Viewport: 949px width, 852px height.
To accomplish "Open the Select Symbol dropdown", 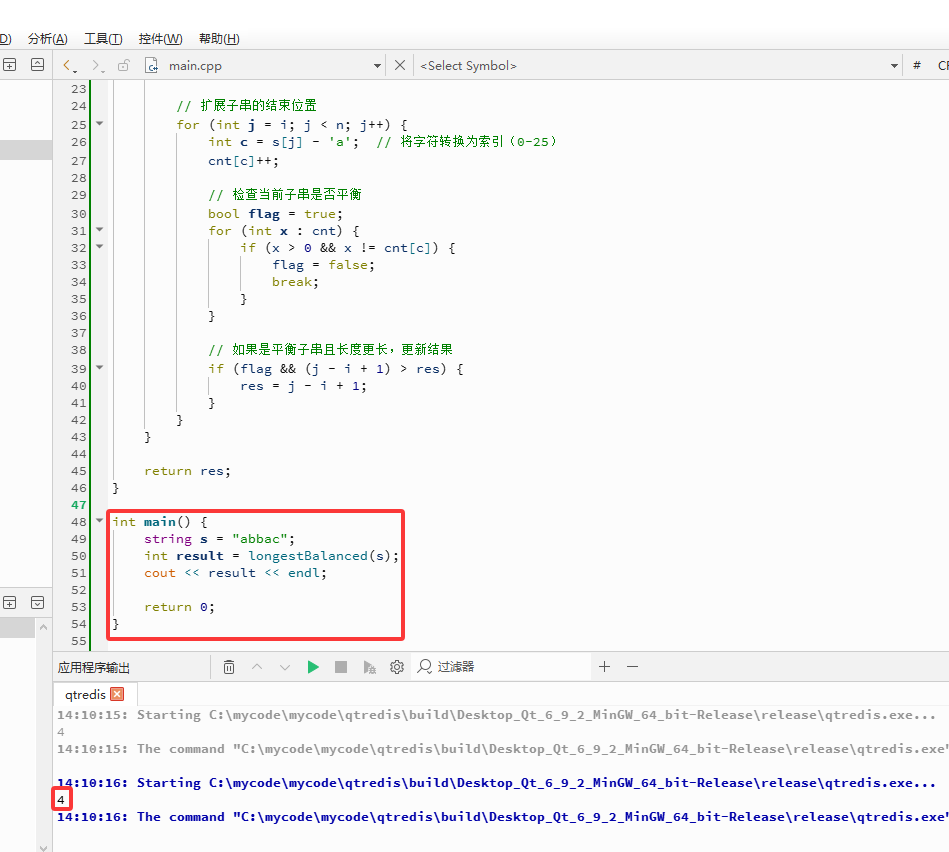I will point(894,66).
